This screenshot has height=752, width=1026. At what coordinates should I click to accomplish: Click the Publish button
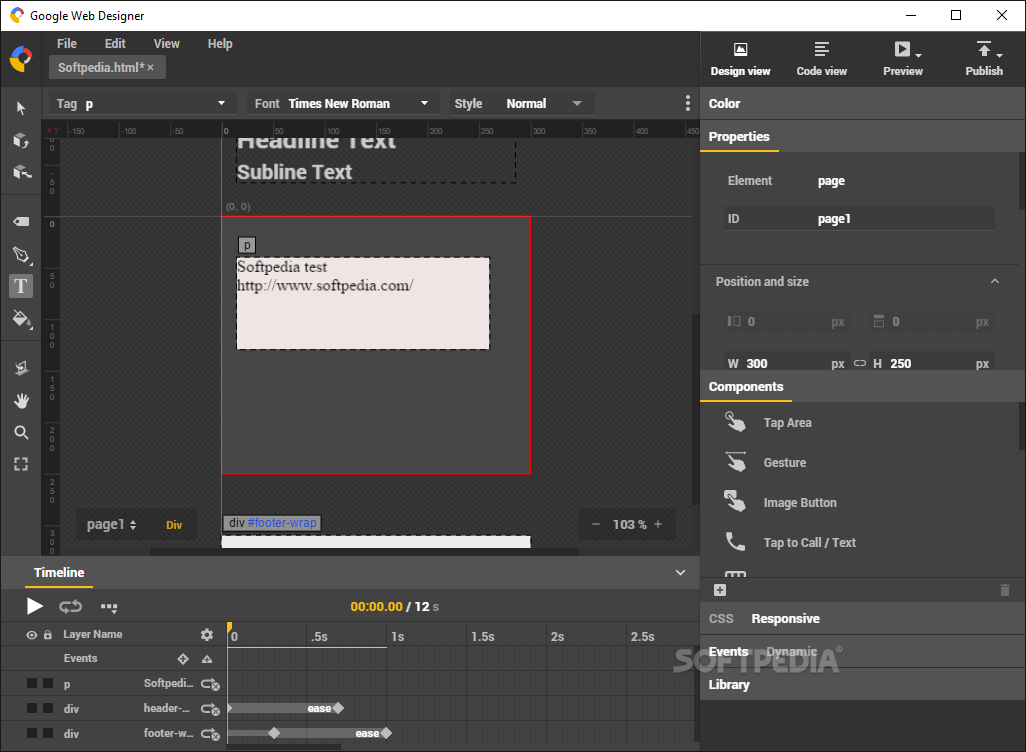pos(983,59)
